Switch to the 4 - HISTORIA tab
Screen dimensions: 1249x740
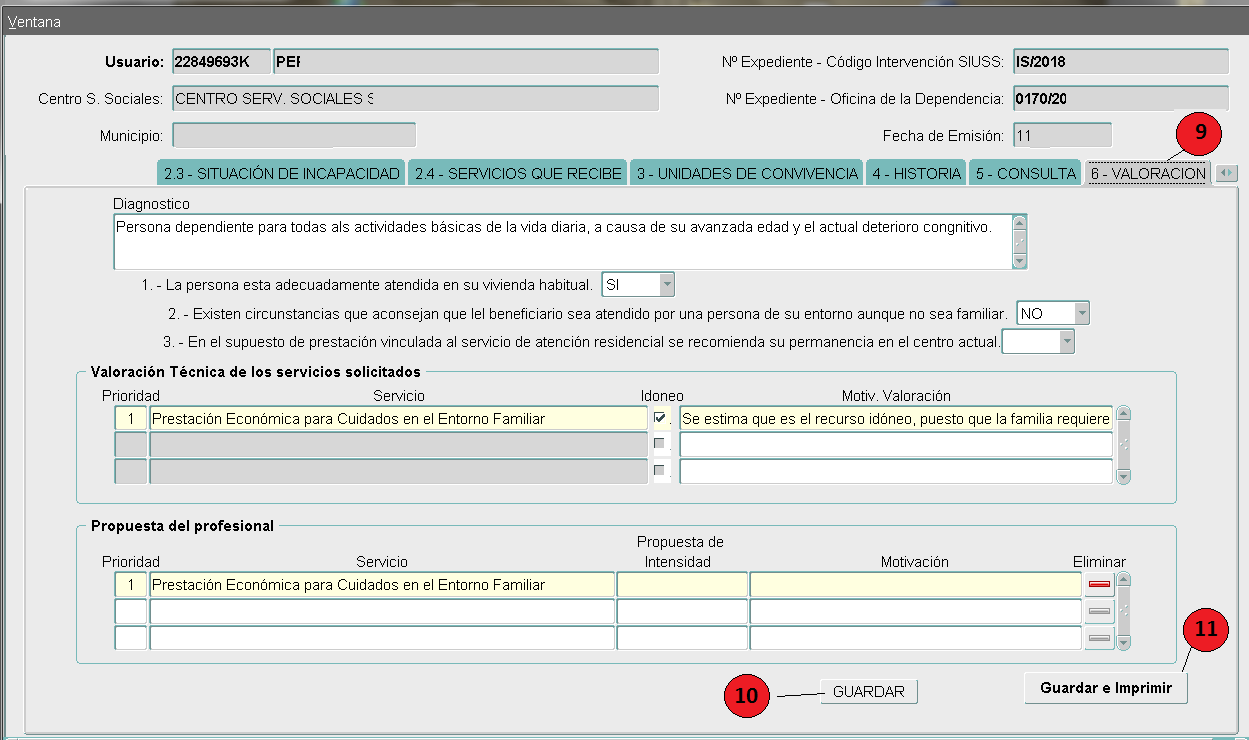(x=916, y=173)
